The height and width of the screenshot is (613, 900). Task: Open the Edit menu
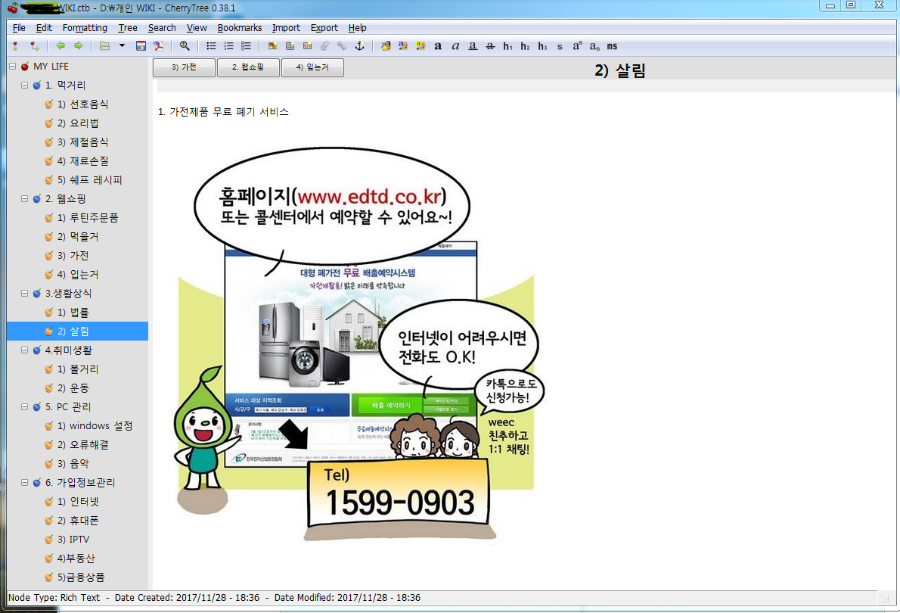pos(44,28)
